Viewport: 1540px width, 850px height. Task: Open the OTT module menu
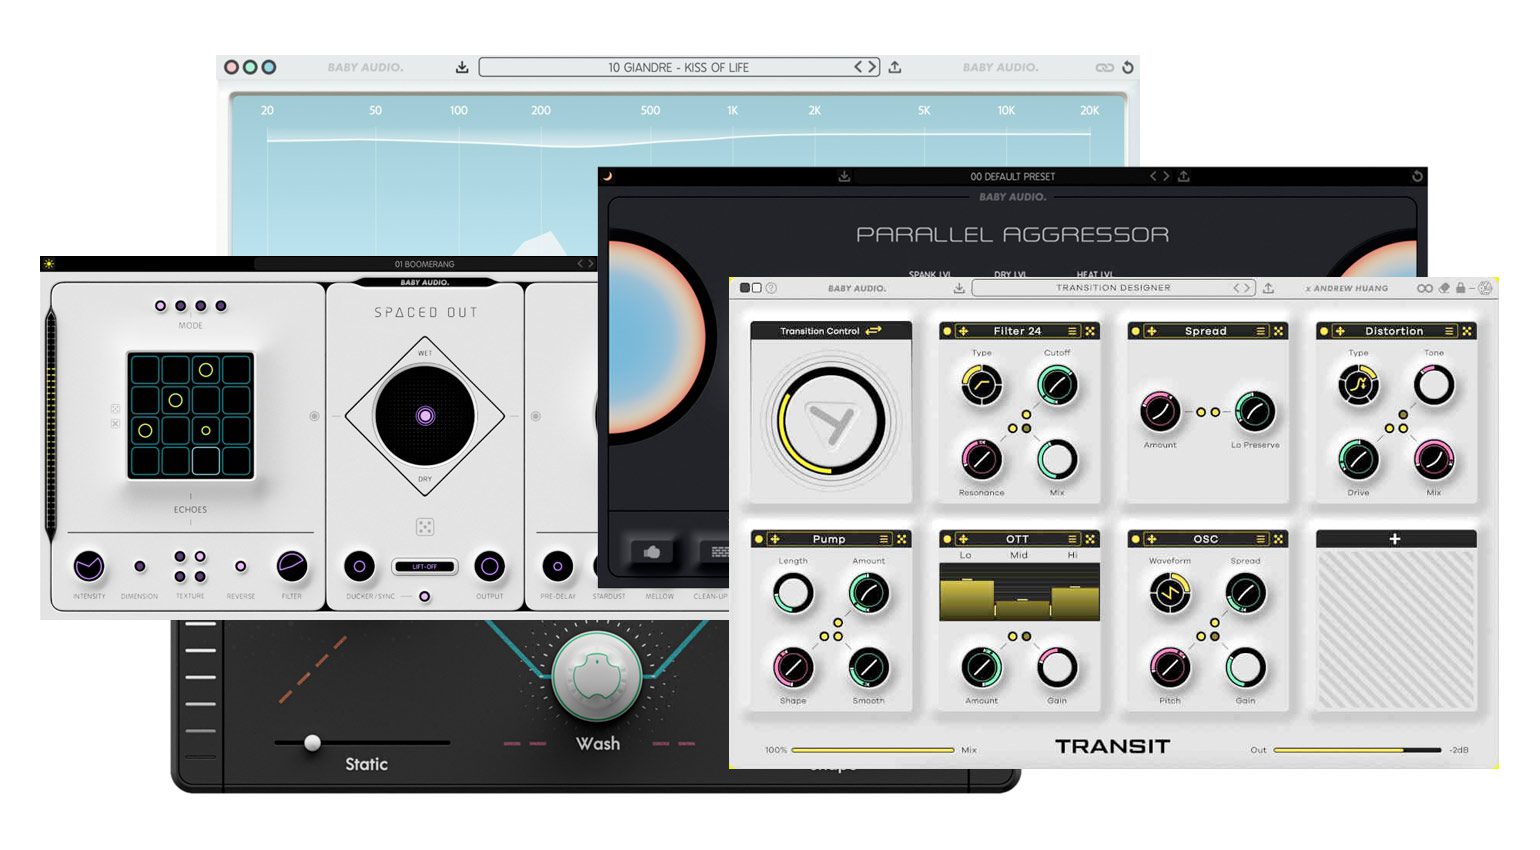[x=1072, y=539]
